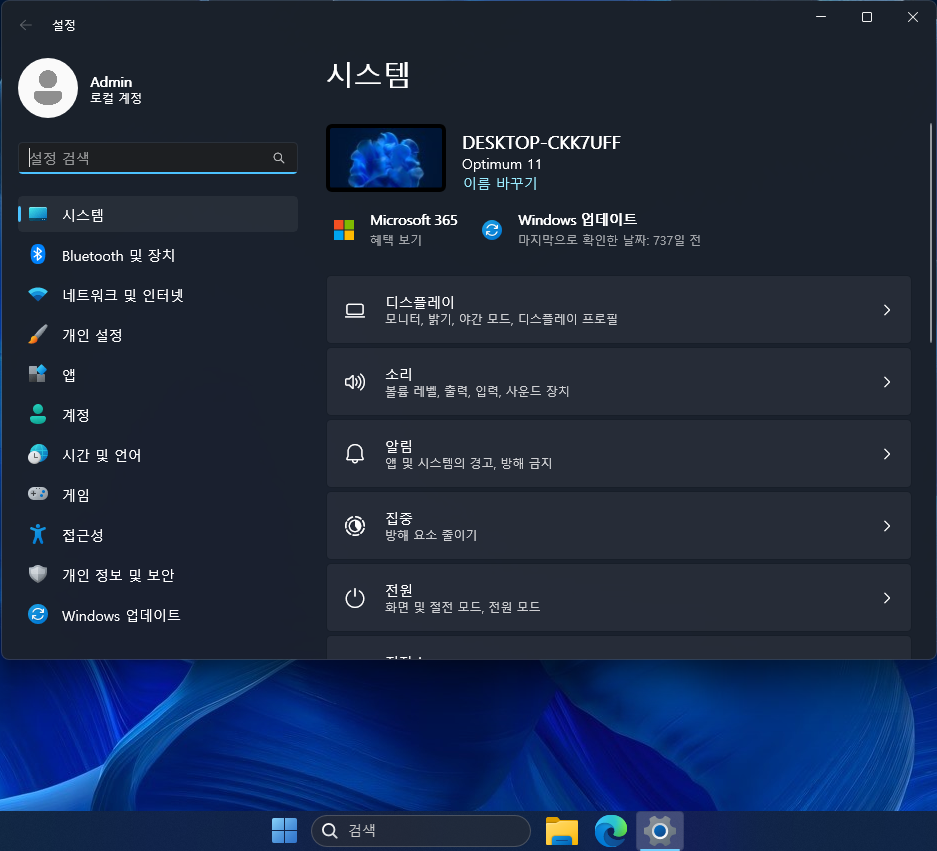937x851 pixels.
Task: Open 소리 settings card
Action: (x=618, y=382)
